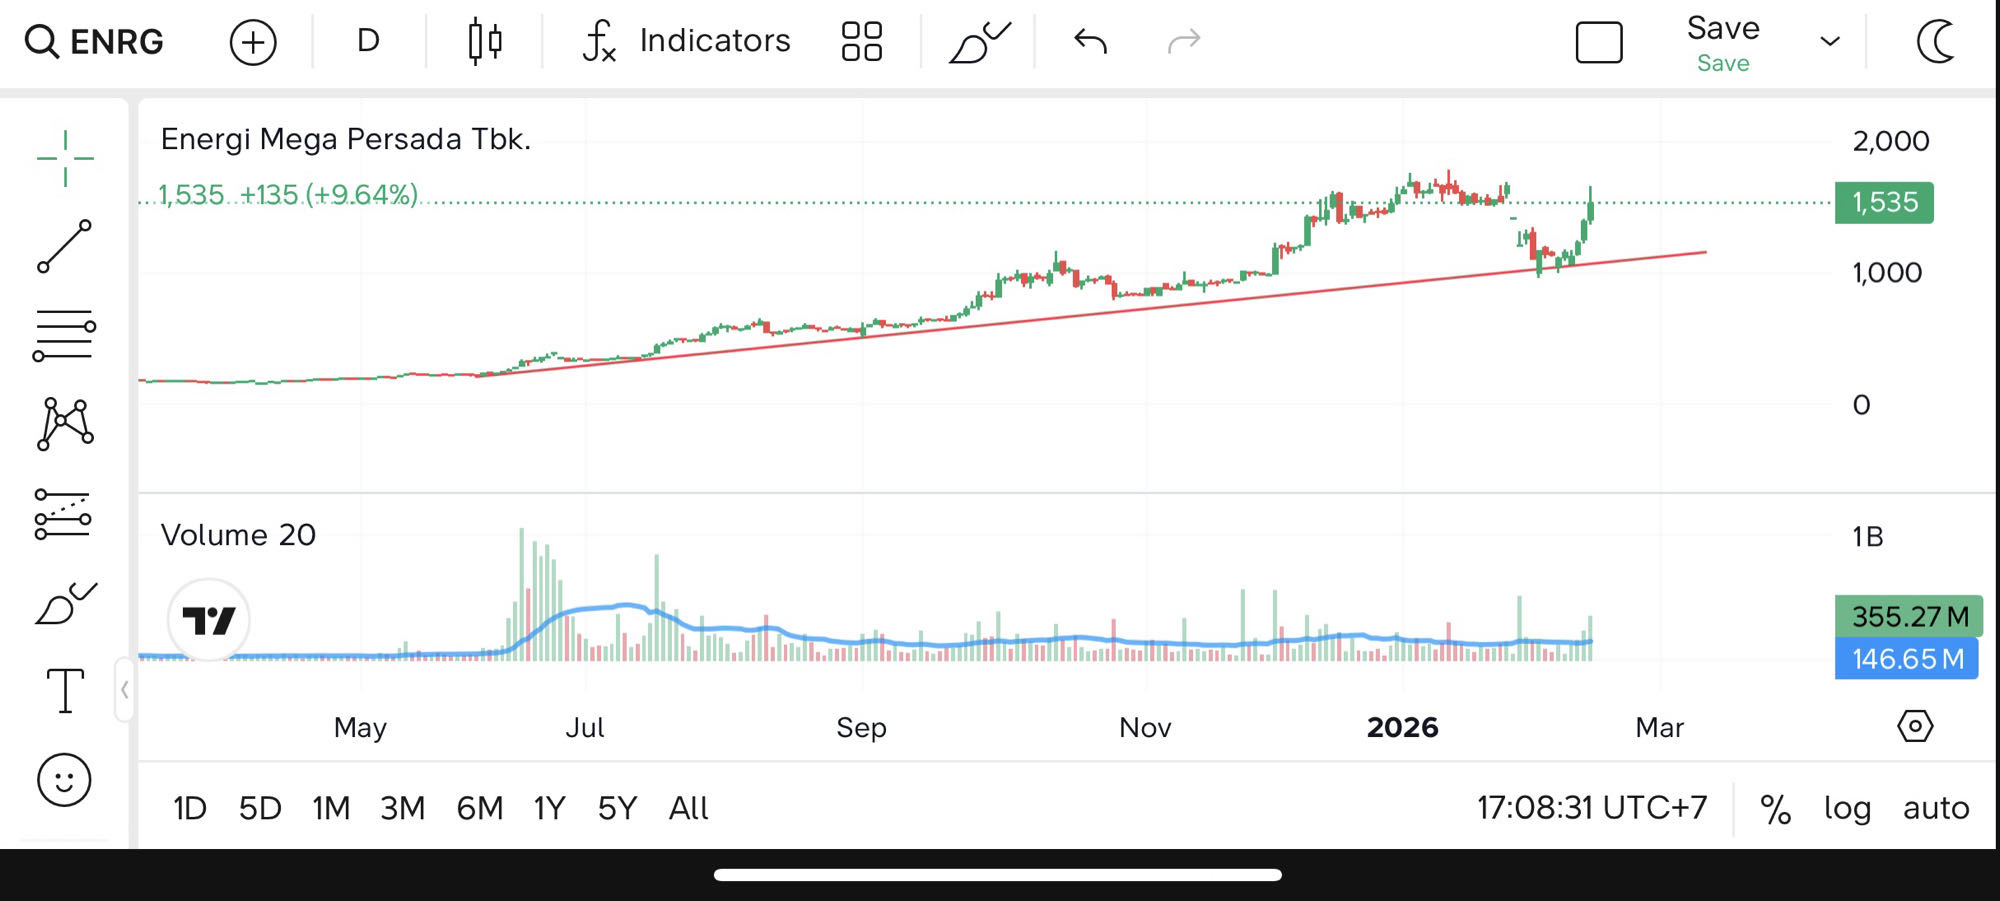
Task: Toggle dark mode moon icon
Action: 1936,42
